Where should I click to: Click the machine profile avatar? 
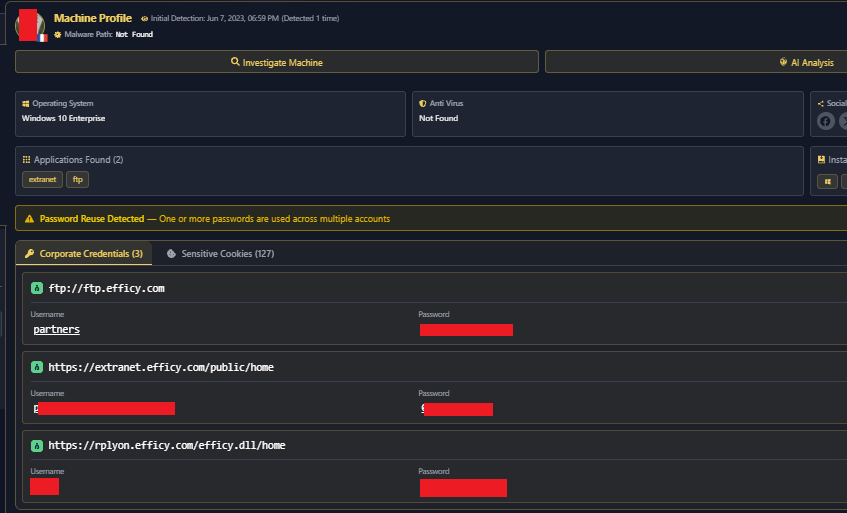(31, 25)
